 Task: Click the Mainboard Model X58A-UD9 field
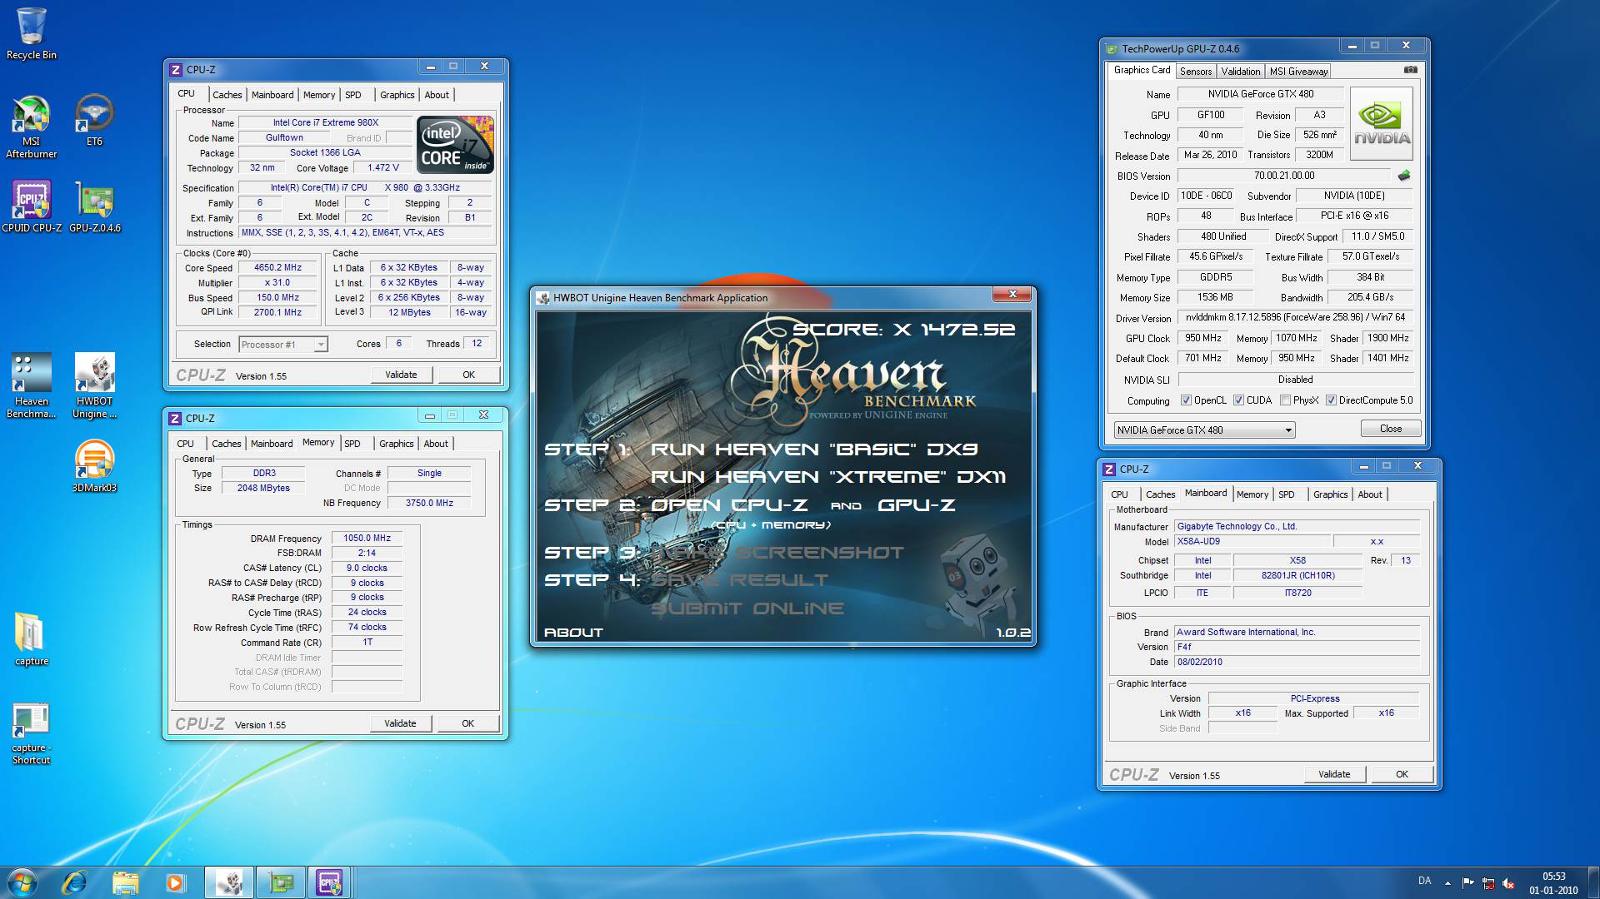(x=1252, y=542)
